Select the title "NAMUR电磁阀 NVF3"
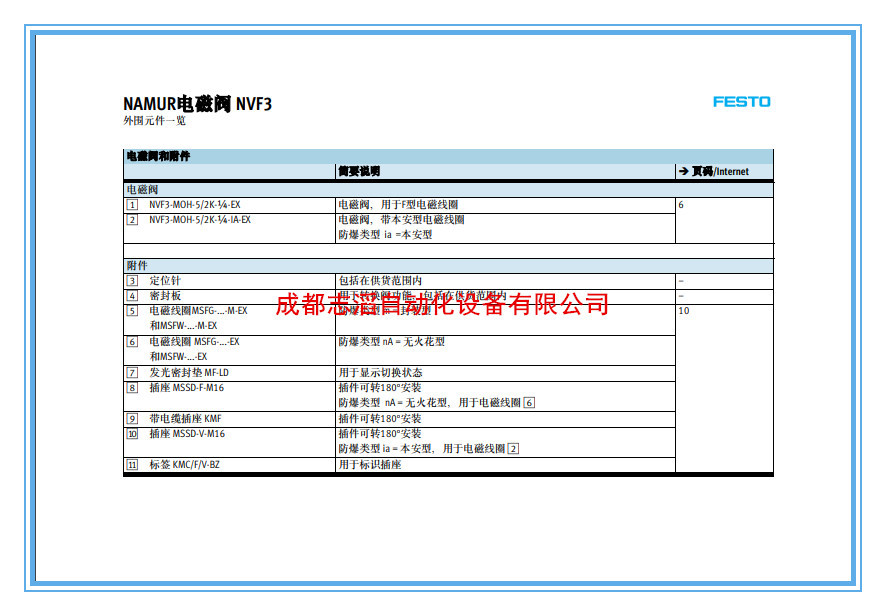886x616 pixels. point(197,104)
